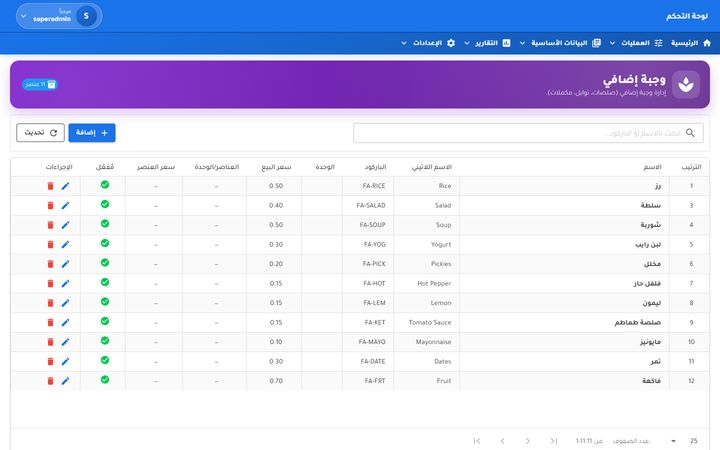Delete the Rice item with trash icon
The width and height of the screenshot is (720, 450).
click(x=51, y=186)
